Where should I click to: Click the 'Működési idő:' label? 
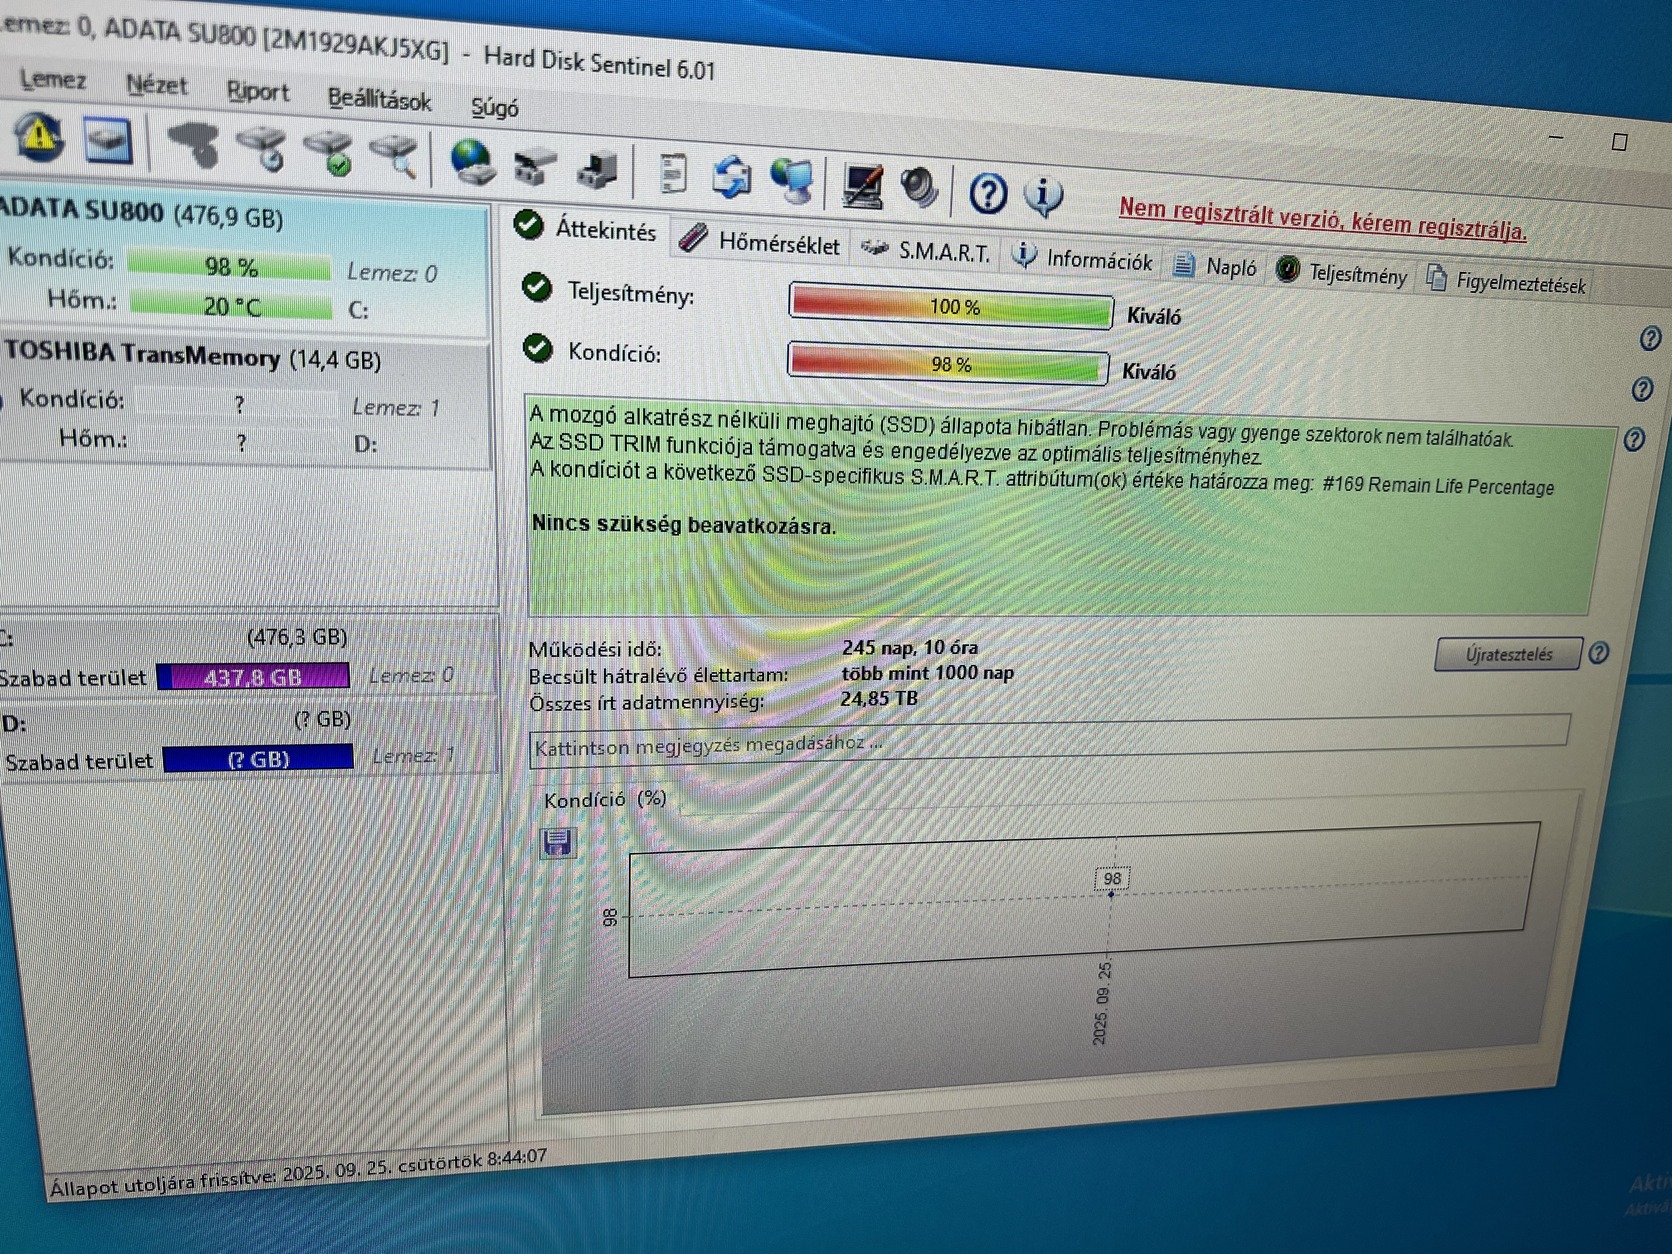click(595, 649)
